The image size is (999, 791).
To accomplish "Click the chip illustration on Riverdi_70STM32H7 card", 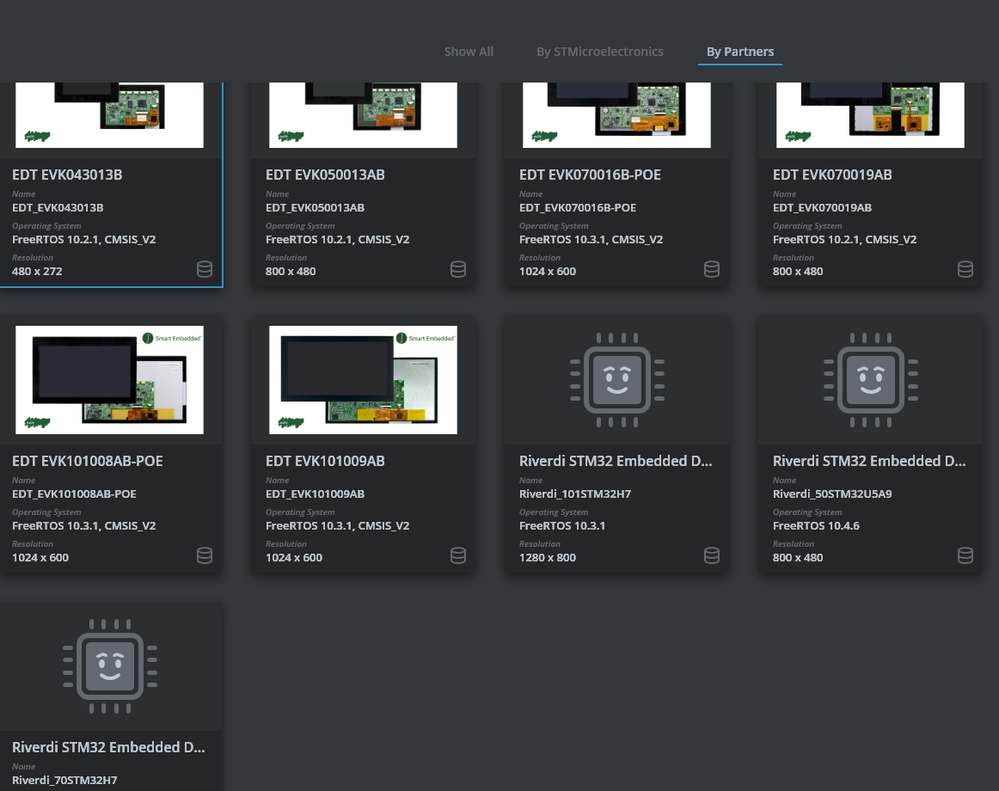I will click(110, 666).
